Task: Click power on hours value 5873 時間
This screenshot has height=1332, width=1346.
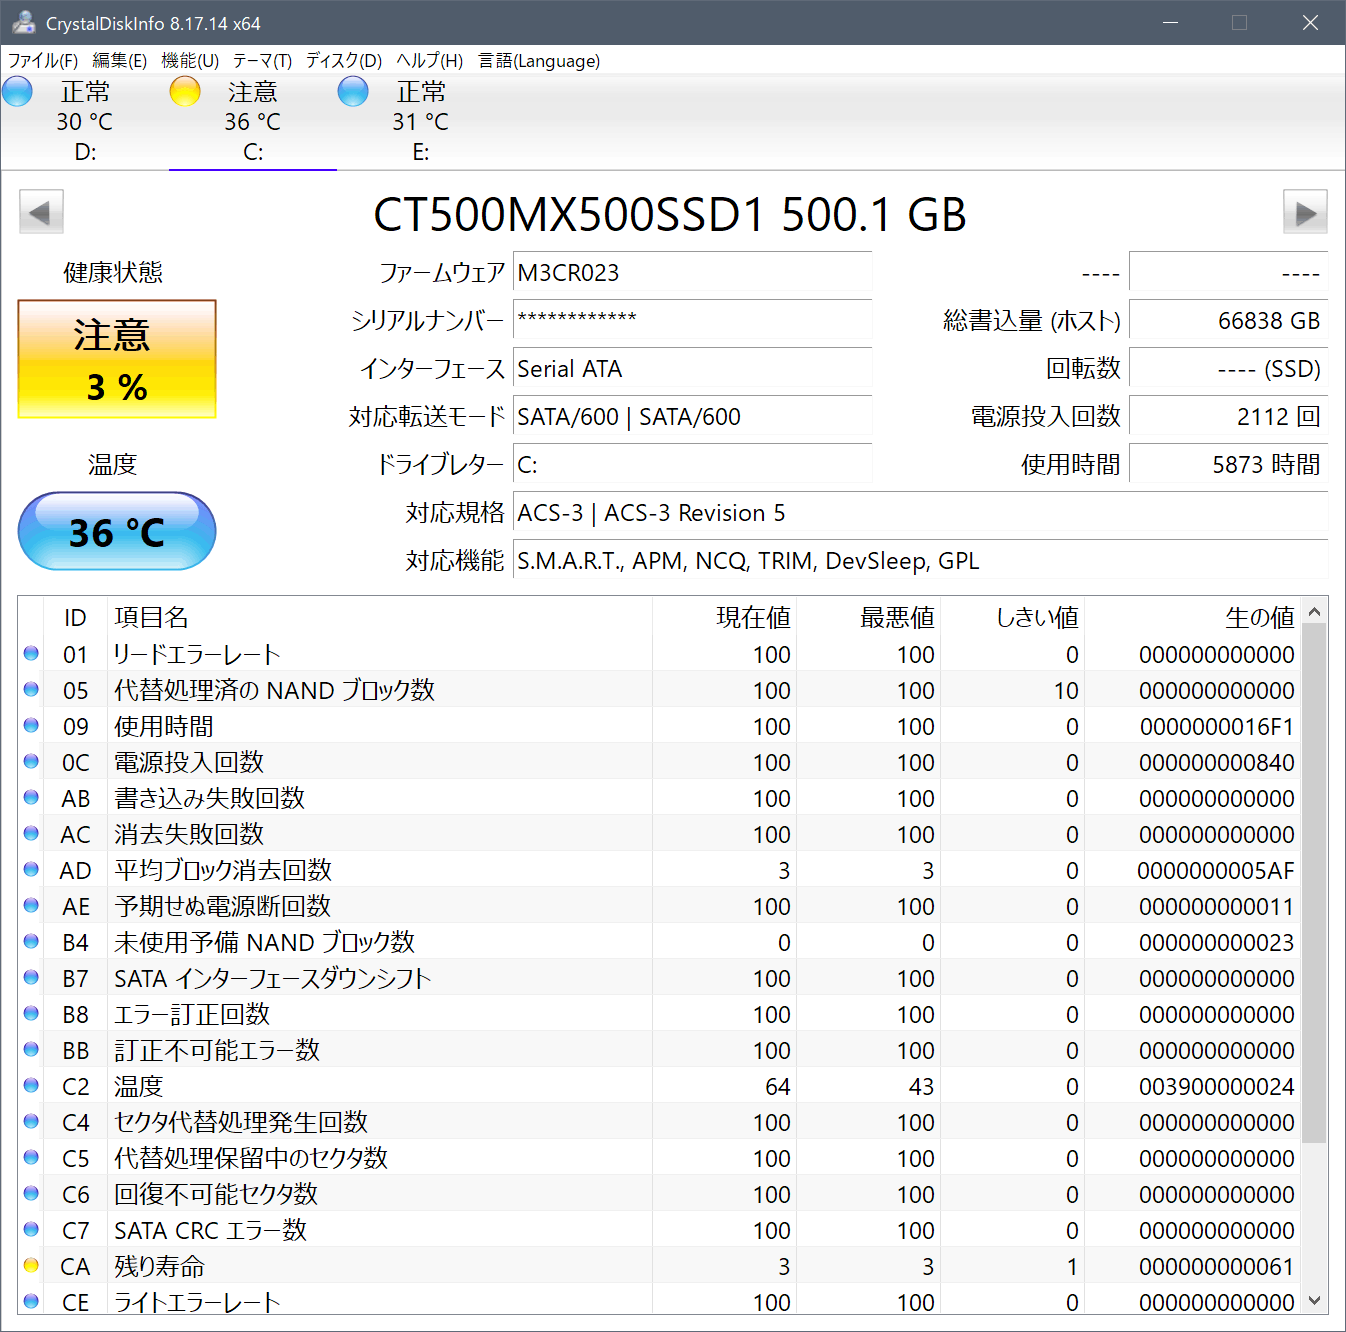Action: point(1228,464)
